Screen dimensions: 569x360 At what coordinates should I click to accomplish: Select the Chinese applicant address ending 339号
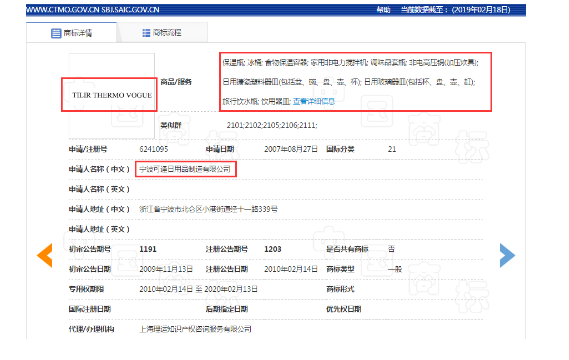[x=208, y=209]
